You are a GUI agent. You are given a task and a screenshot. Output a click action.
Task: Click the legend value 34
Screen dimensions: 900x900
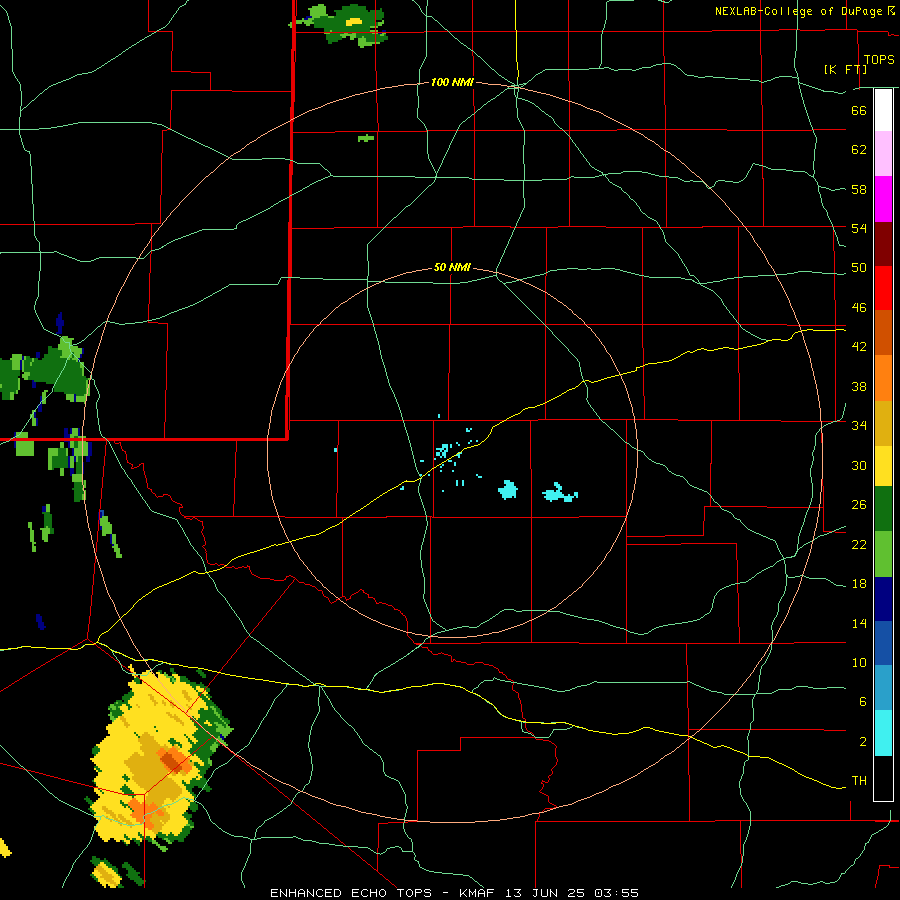[x=859, y=426]
